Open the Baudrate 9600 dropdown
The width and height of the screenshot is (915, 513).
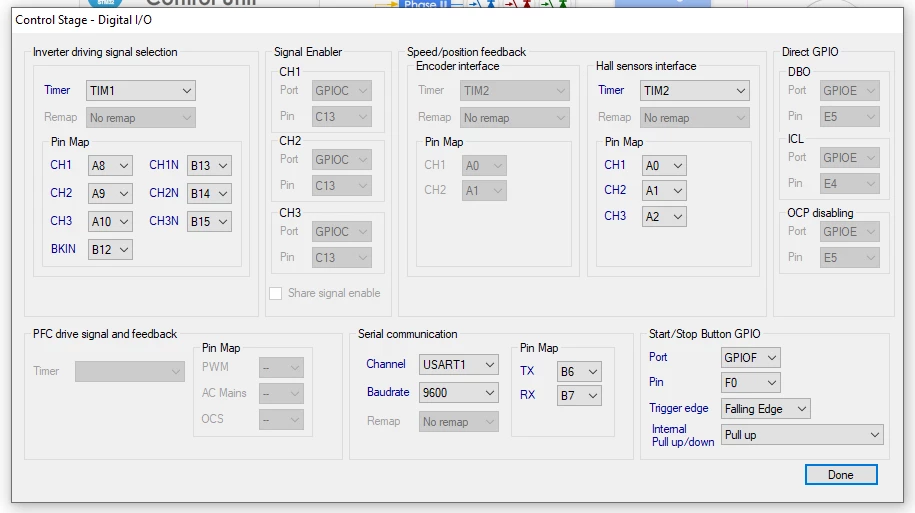[x=459, y=393]
